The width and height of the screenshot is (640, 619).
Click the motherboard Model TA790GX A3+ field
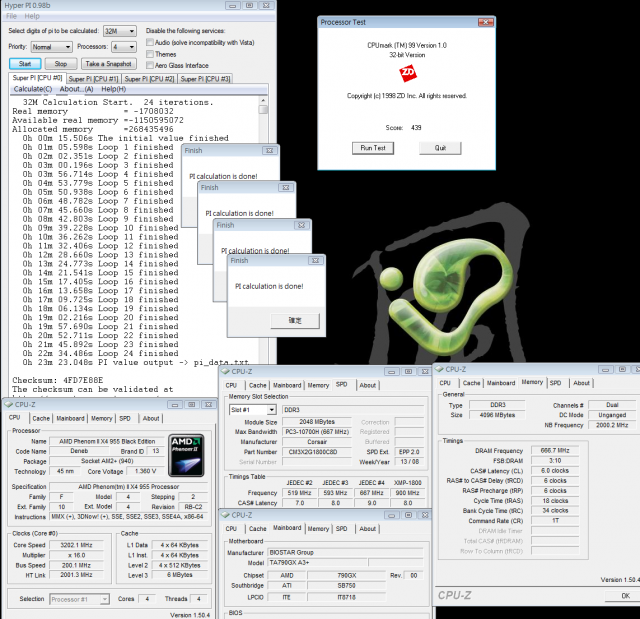click(x=318, y=563)
